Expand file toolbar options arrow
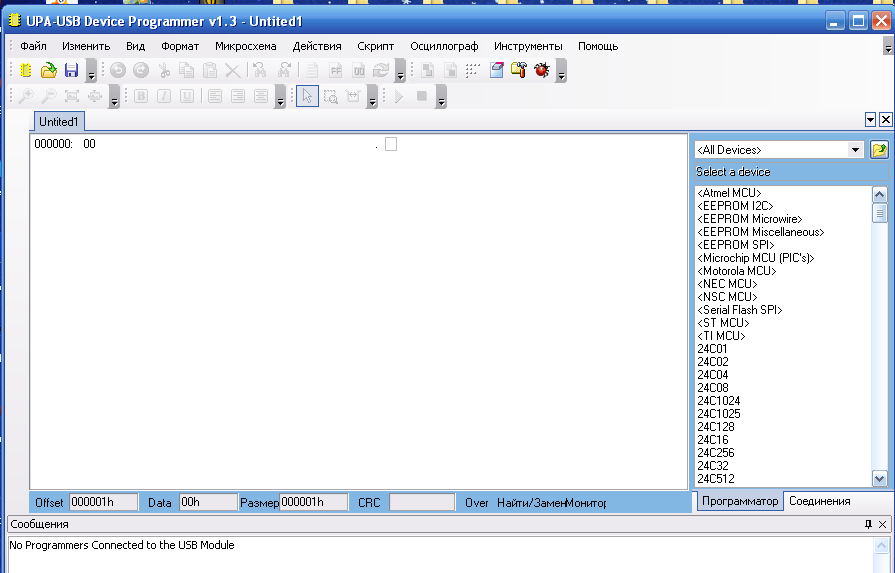The width and height of the screenshot is (895, 573). click(91, 71)
